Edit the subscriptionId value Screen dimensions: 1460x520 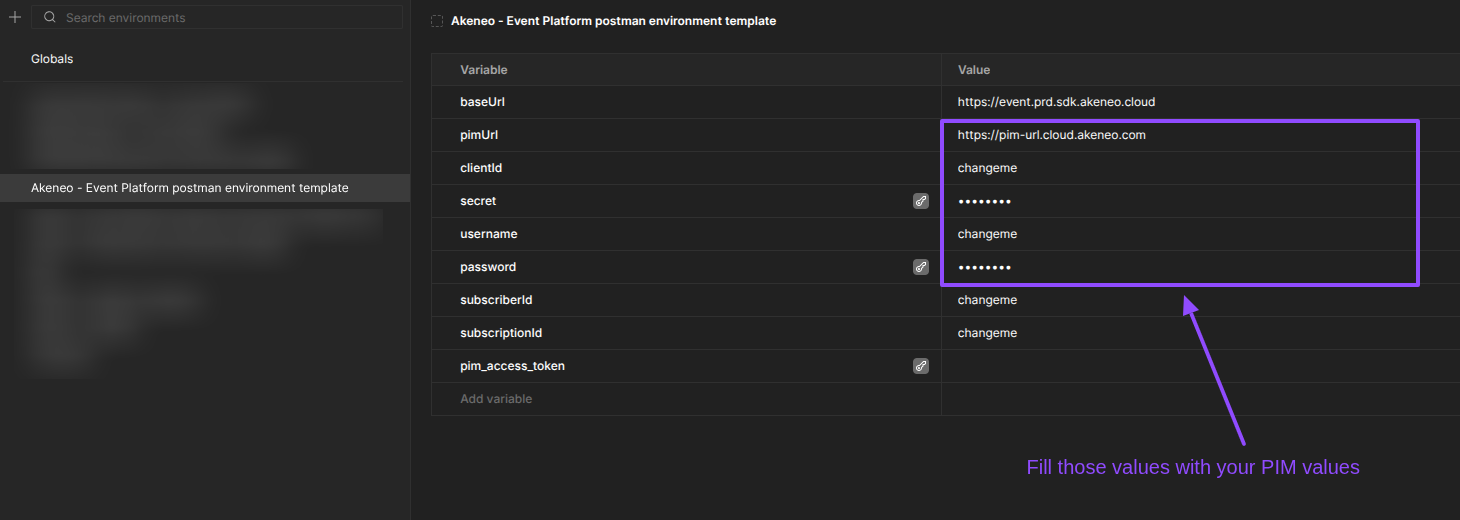tap(987, 333)
